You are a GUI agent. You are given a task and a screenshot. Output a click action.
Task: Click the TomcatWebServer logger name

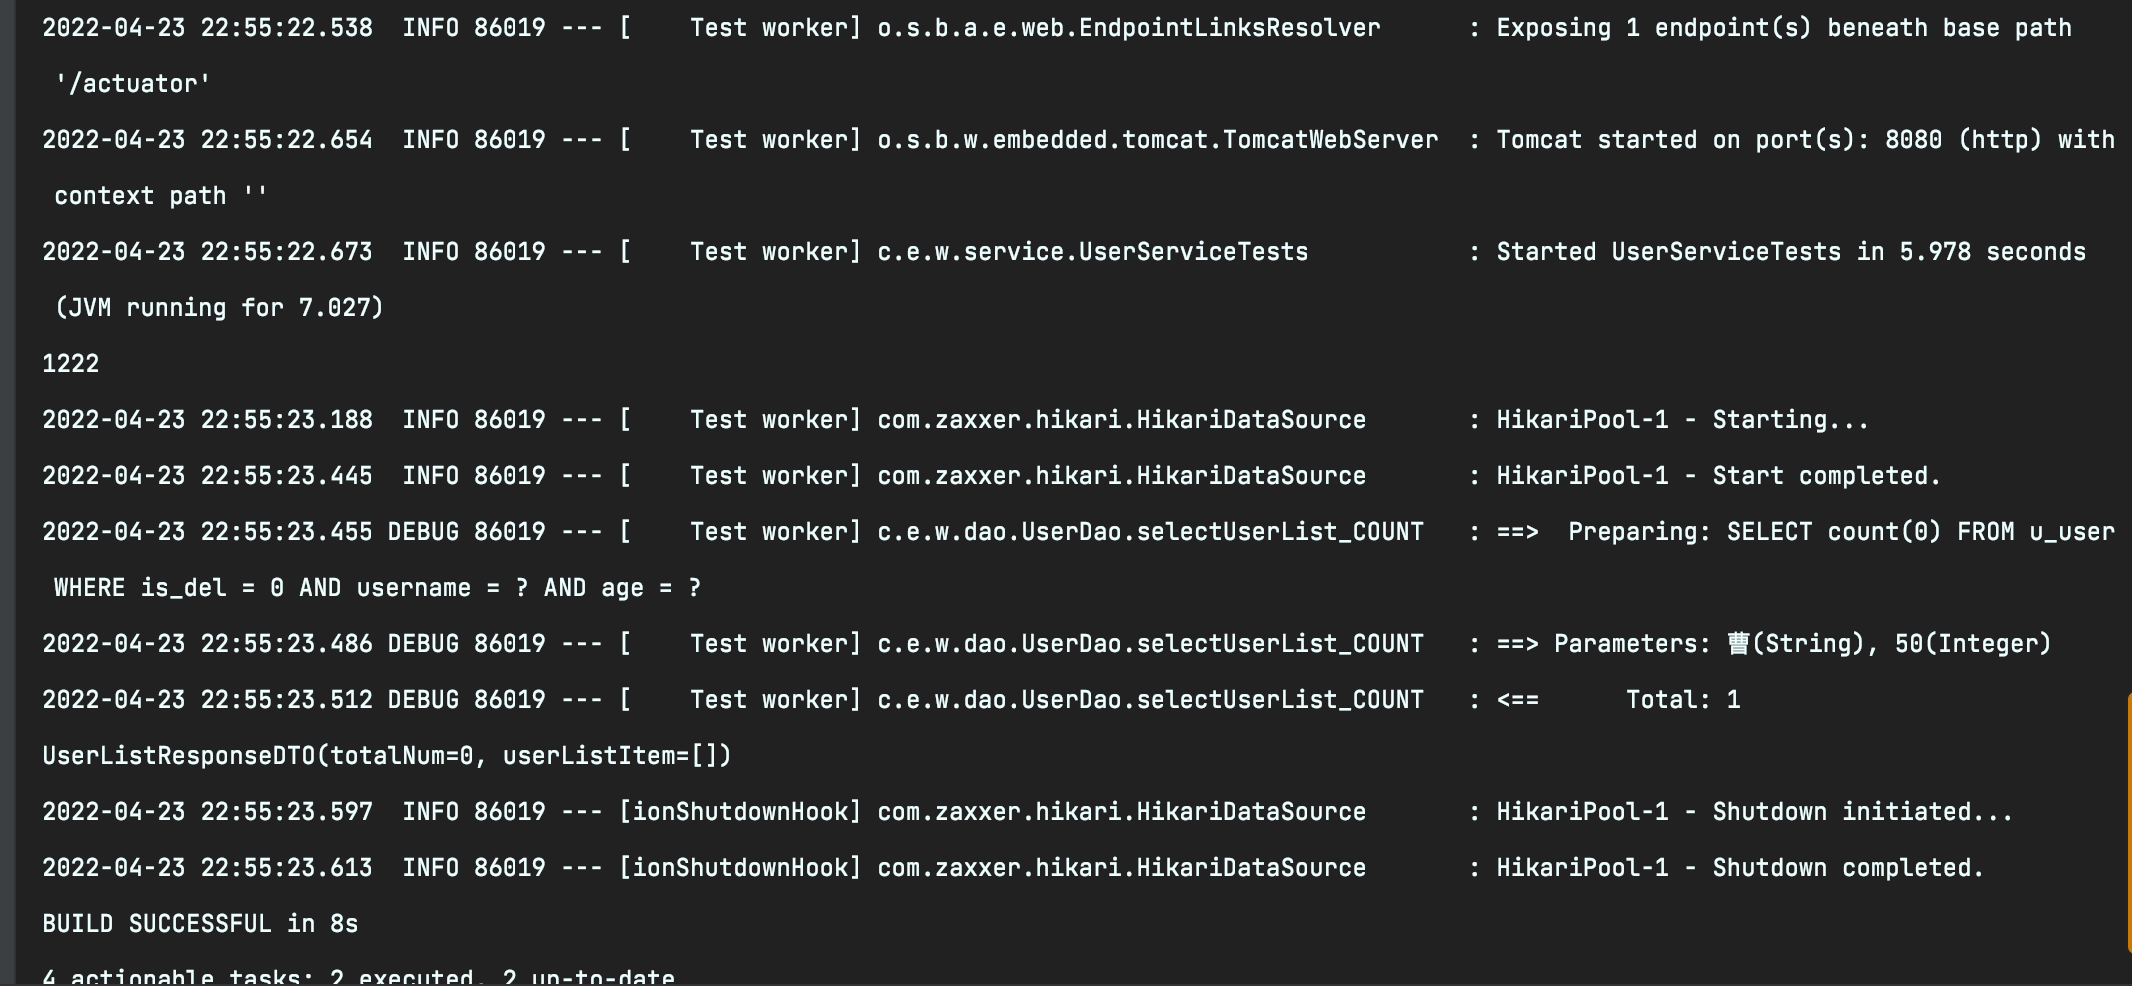[x=1157, y=139]
